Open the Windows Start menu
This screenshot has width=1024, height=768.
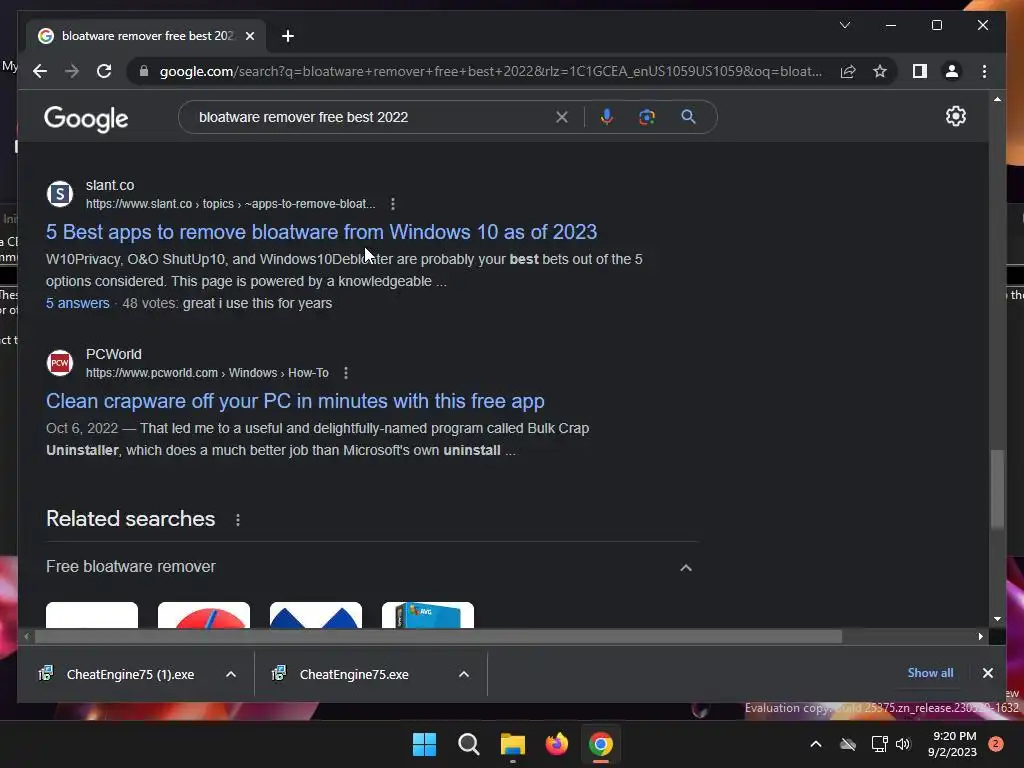(x=424, y=744)
